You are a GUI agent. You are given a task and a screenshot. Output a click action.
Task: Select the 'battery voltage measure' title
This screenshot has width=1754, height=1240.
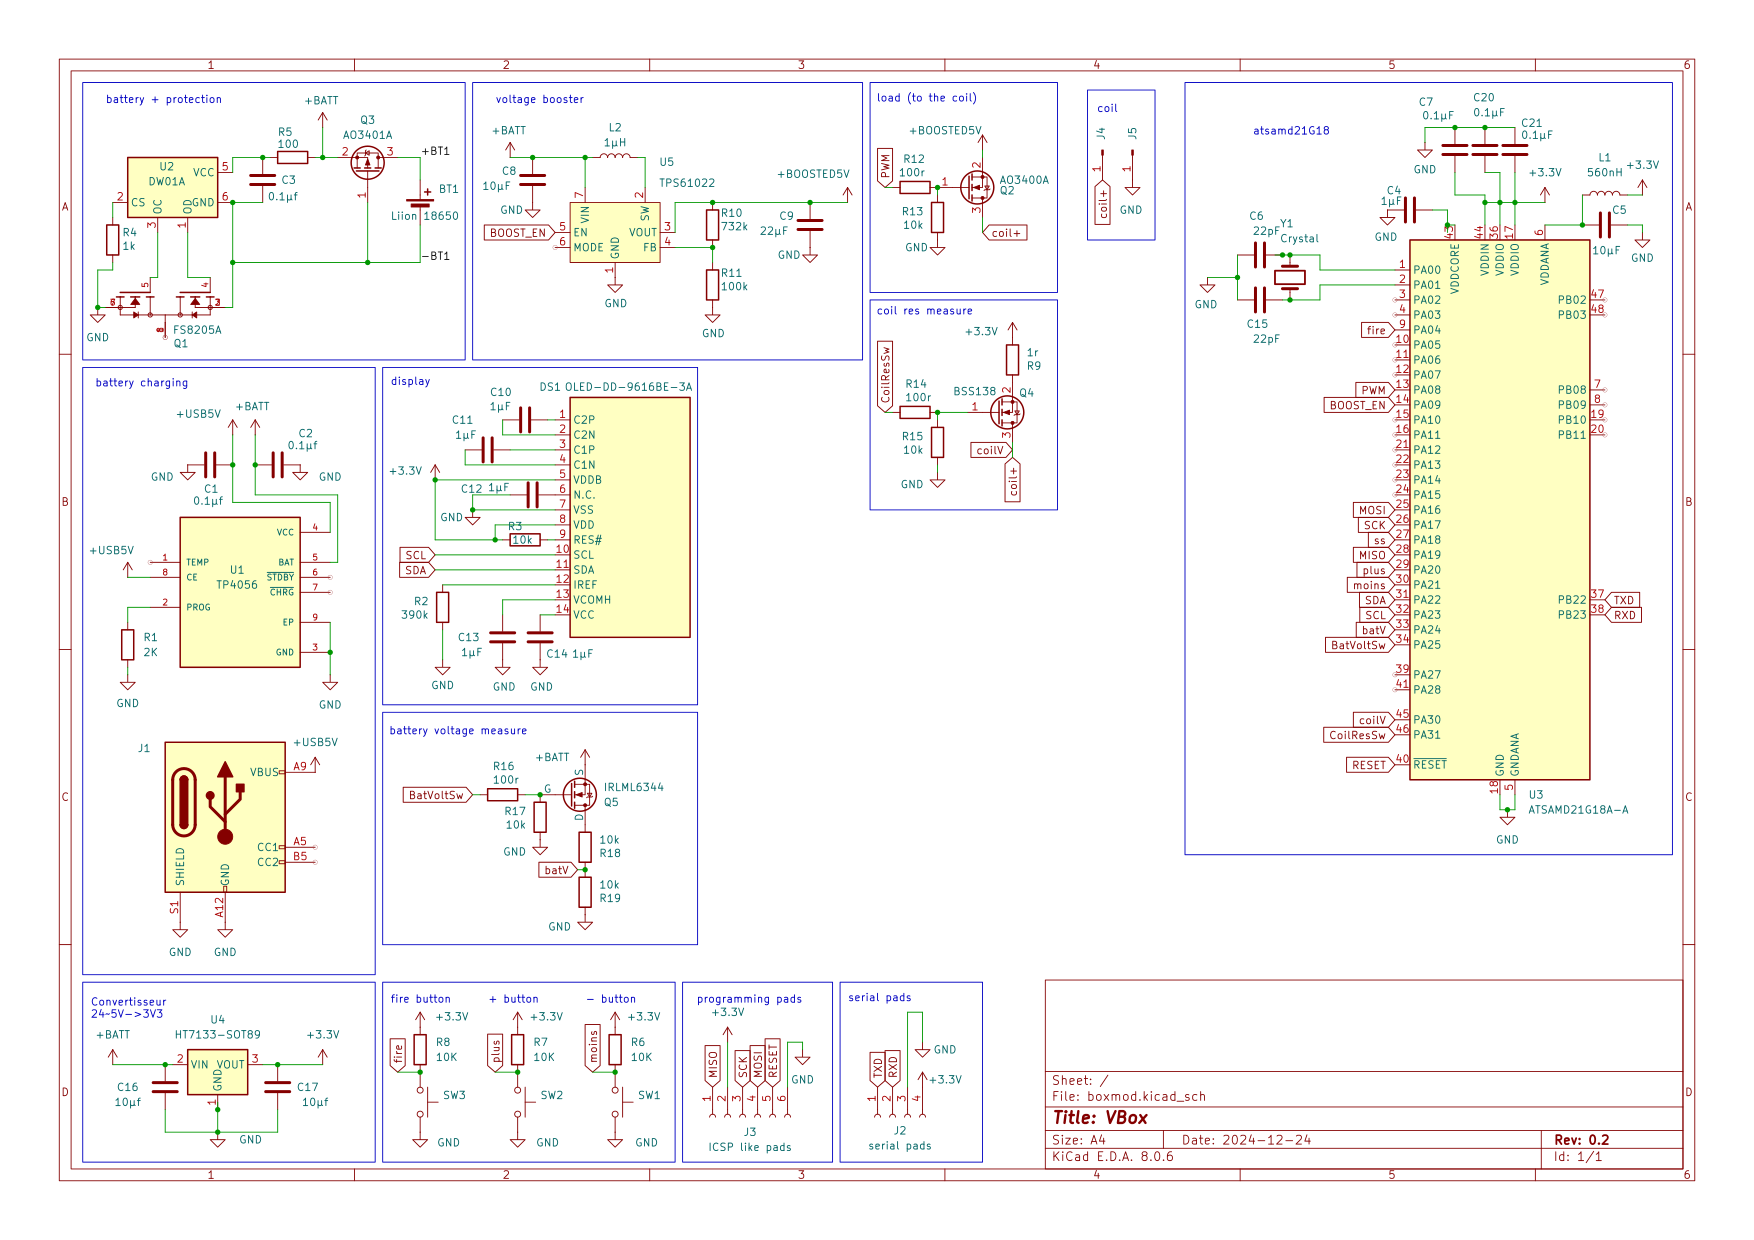[458, 731]
